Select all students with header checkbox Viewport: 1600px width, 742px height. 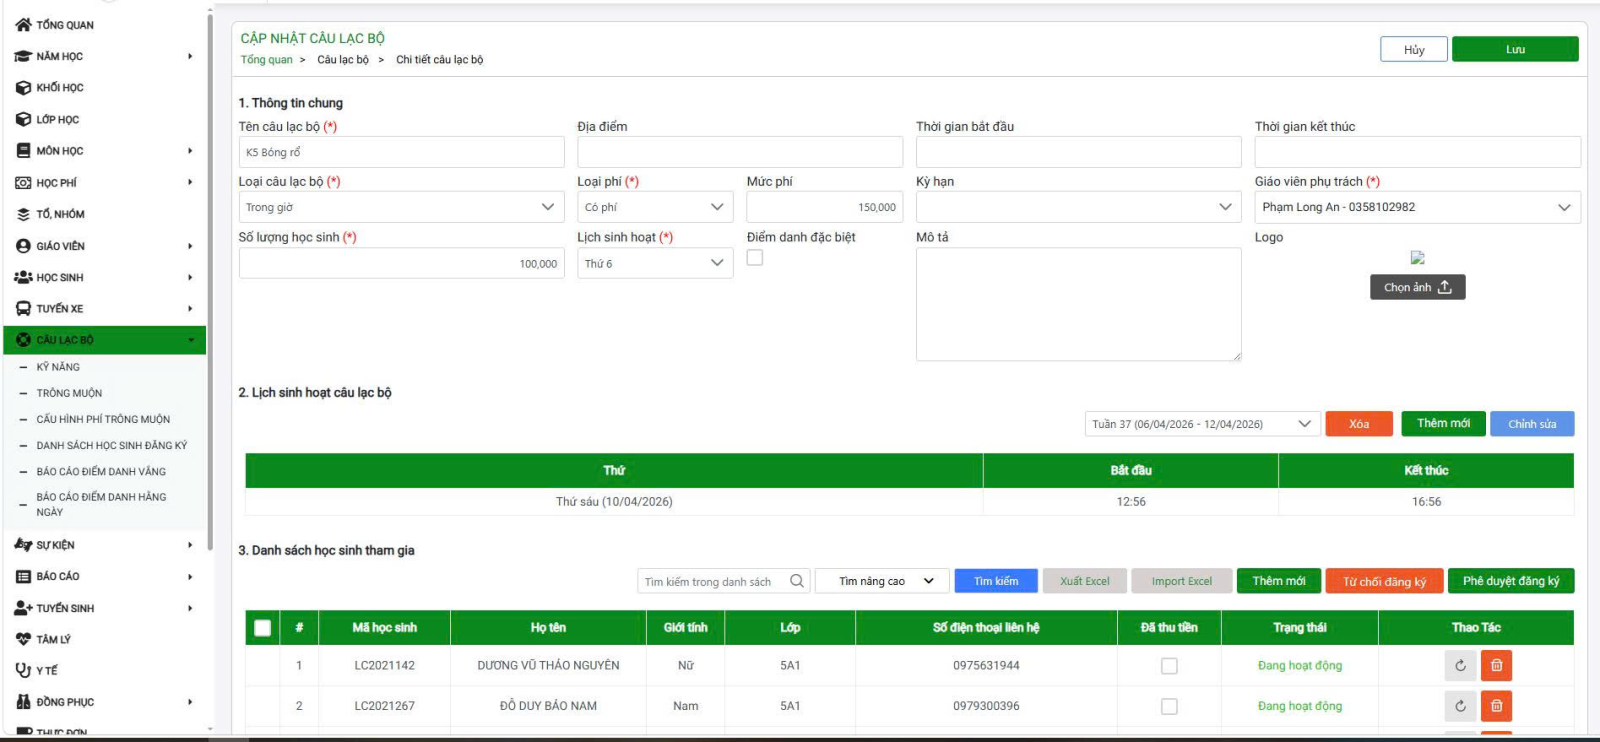pos(262,628)
